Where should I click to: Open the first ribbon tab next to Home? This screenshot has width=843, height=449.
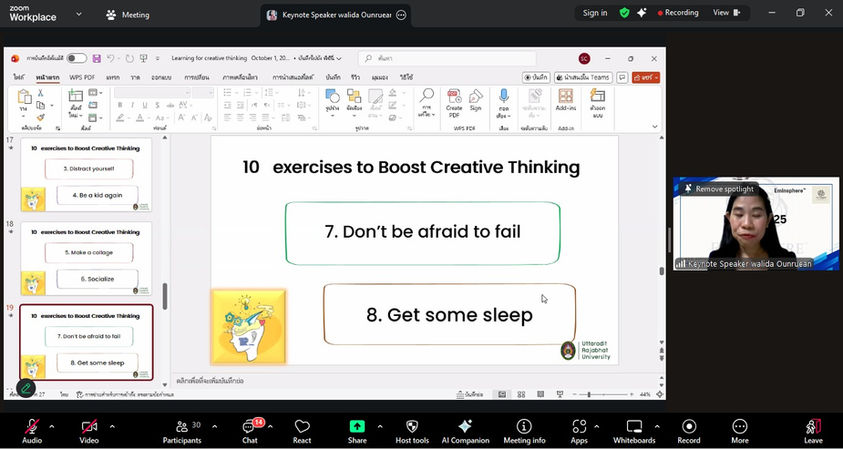pyautogui.click(x=19, y=77)
